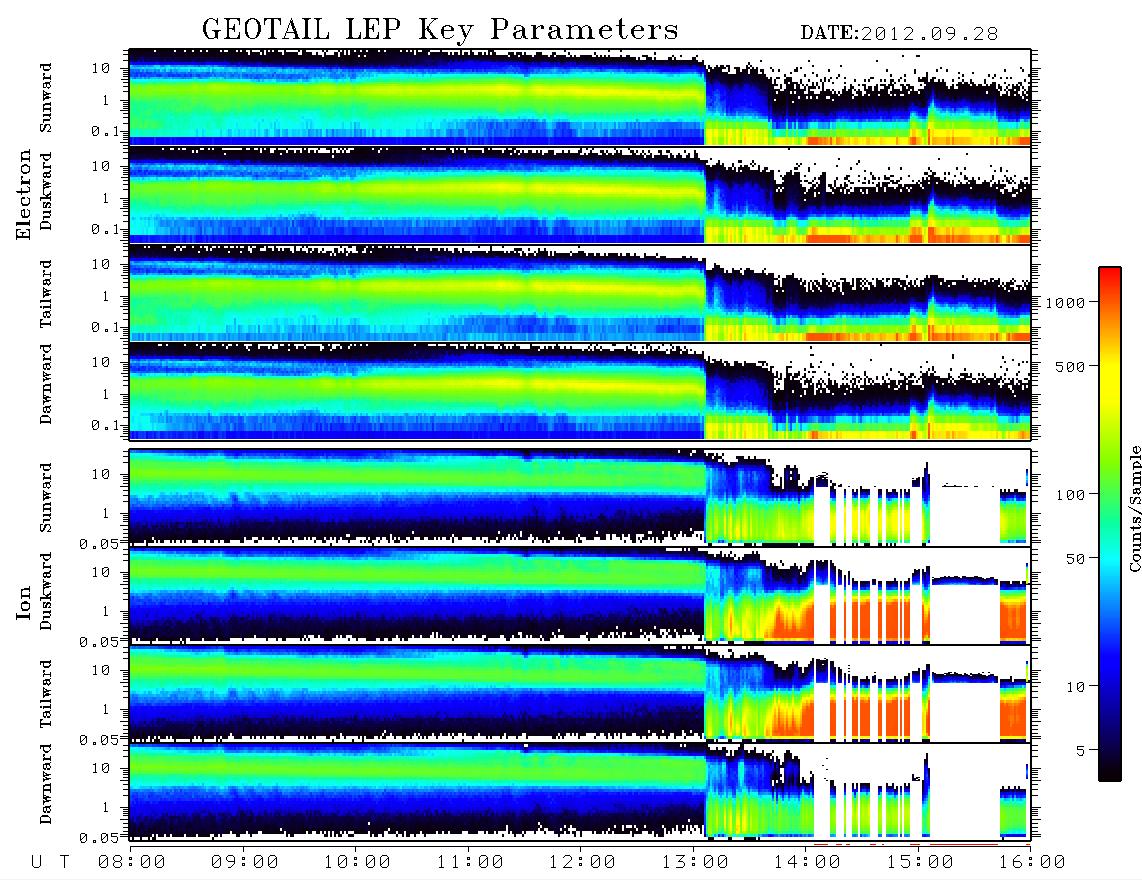The height and width of the screenshot is (880, 1142).
Task: Click the Electron "Sunward" panel label
Action: click(46, 98)
